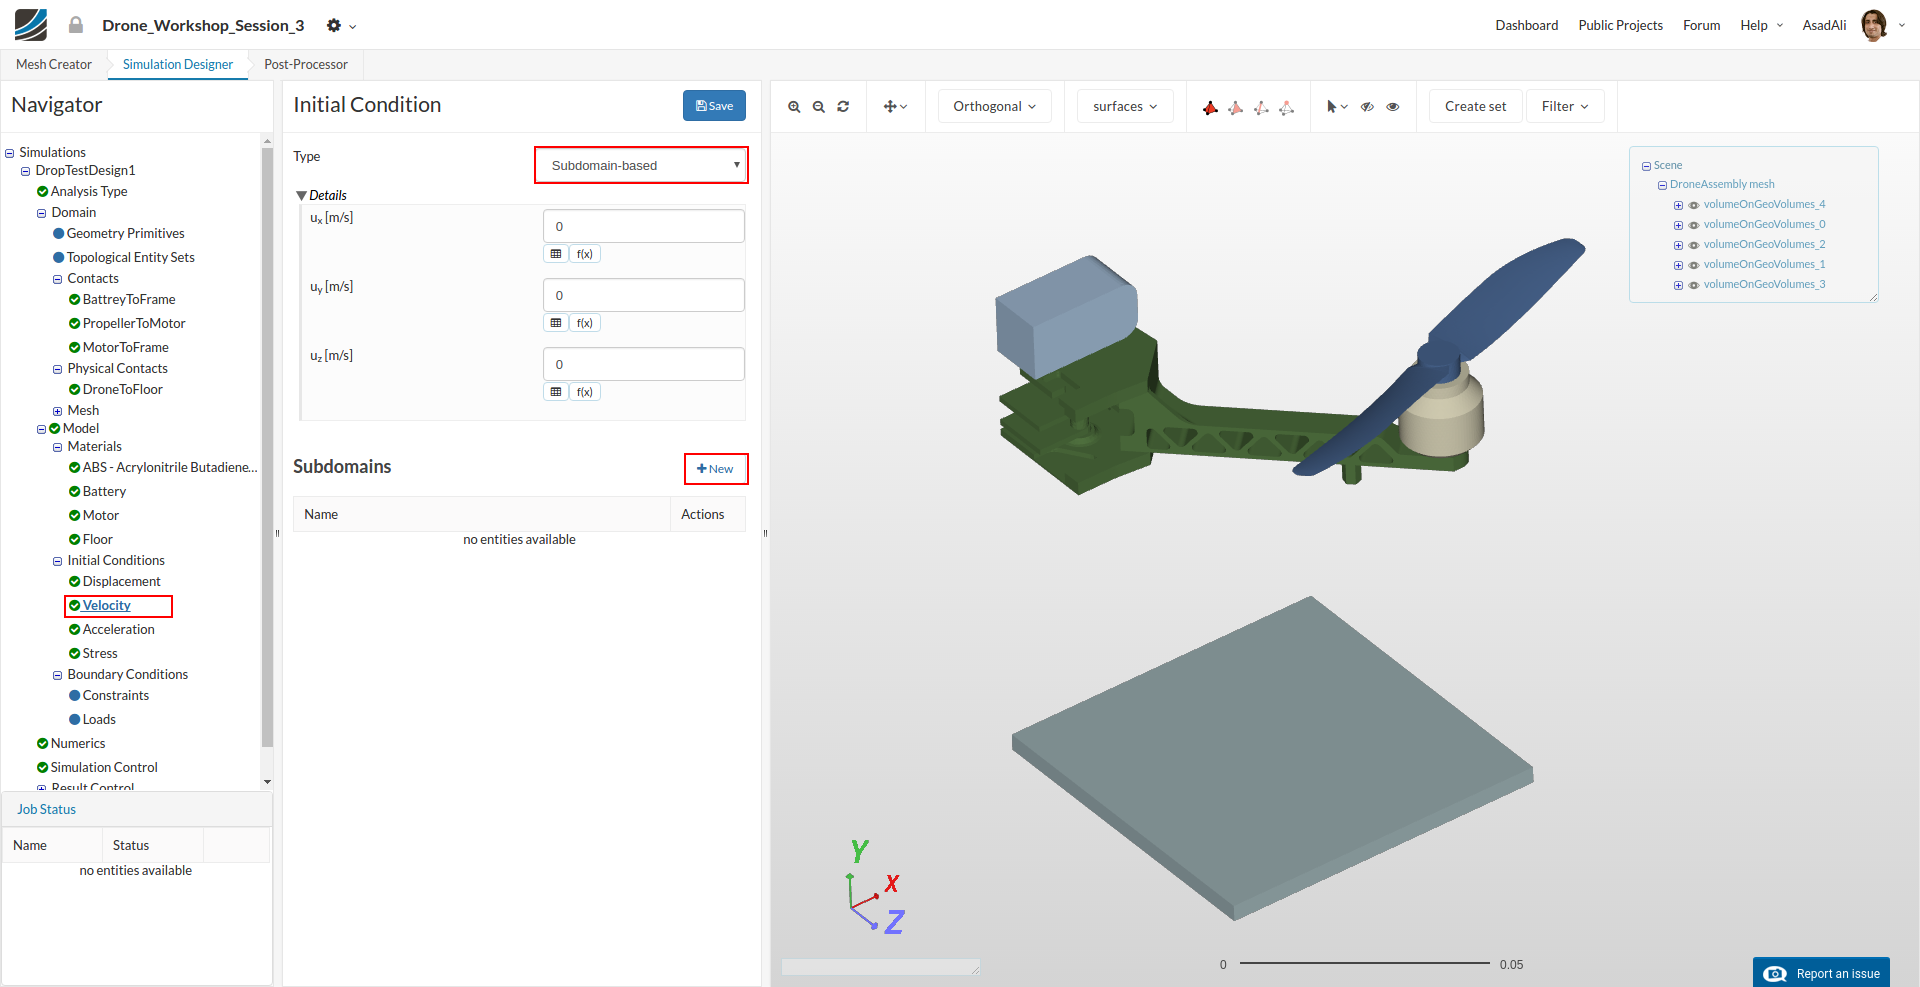This screenshot has width=1920, height=987.
Task: Toggle visibility of volumeOnGeoVolumes_4
Action: (x=1694, y=205)
